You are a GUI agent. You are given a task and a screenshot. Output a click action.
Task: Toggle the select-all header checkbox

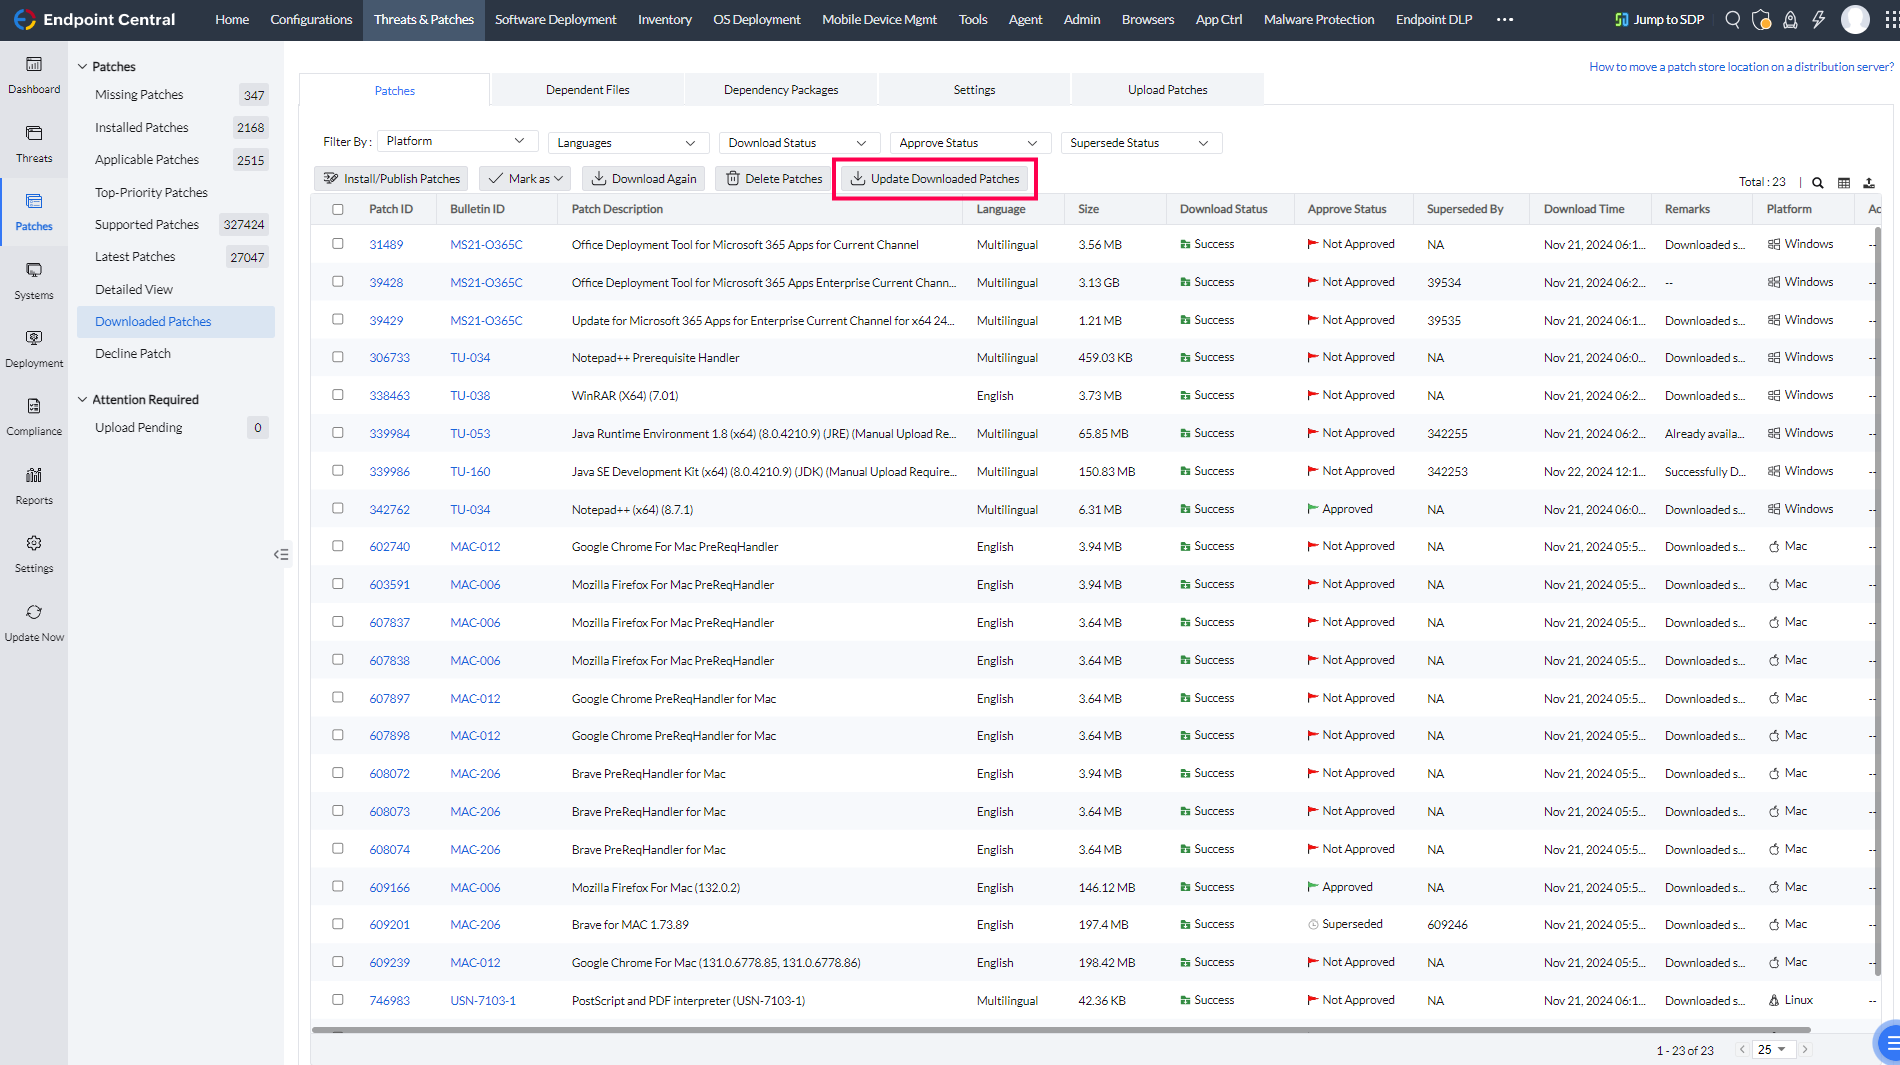click(x=338, y=210)
